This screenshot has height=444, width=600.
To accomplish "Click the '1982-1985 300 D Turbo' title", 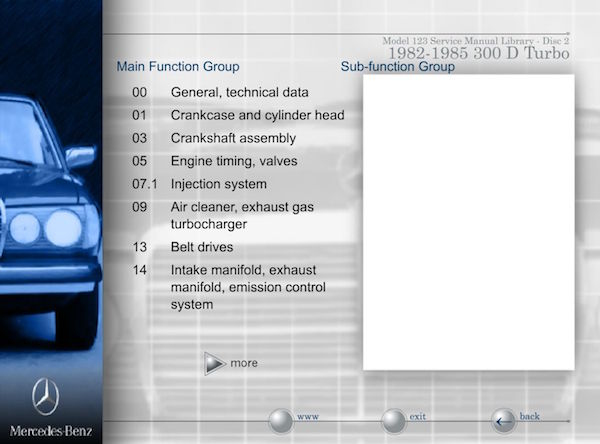I will pyautogui.click(x=479, y=53).
